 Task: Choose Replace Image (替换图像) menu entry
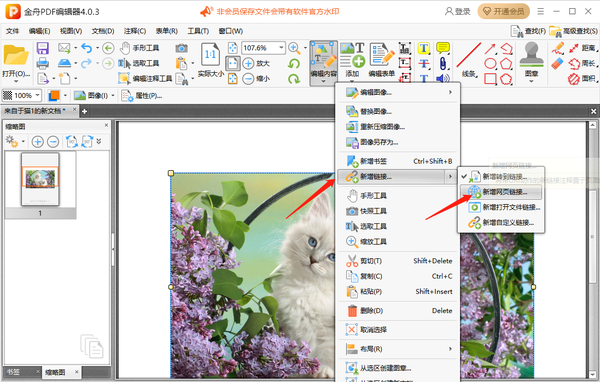tap(398, 111)
